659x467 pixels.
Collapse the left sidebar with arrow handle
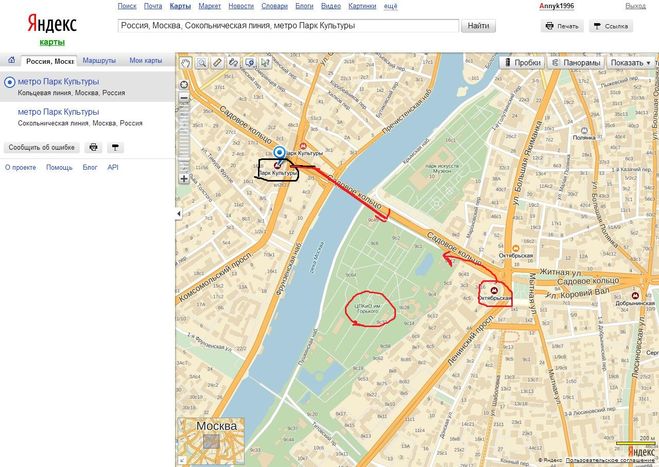179,214
